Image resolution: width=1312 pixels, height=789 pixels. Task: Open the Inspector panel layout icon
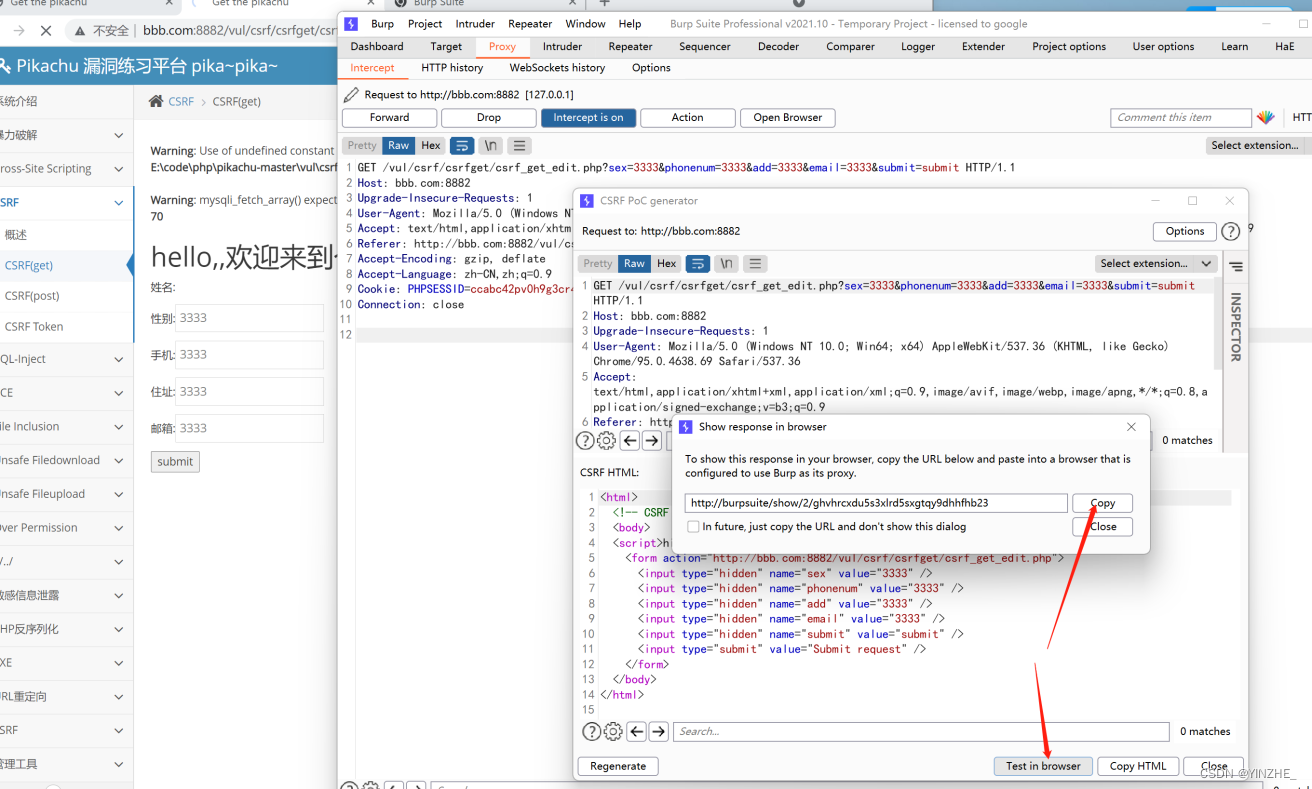pyautogui.click(x=1236, y=267)
